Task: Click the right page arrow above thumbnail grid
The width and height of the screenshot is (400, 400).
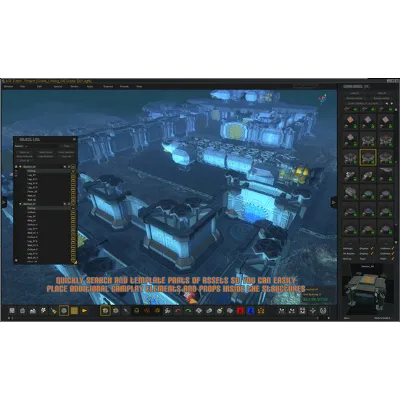Action: coord(391,103)
